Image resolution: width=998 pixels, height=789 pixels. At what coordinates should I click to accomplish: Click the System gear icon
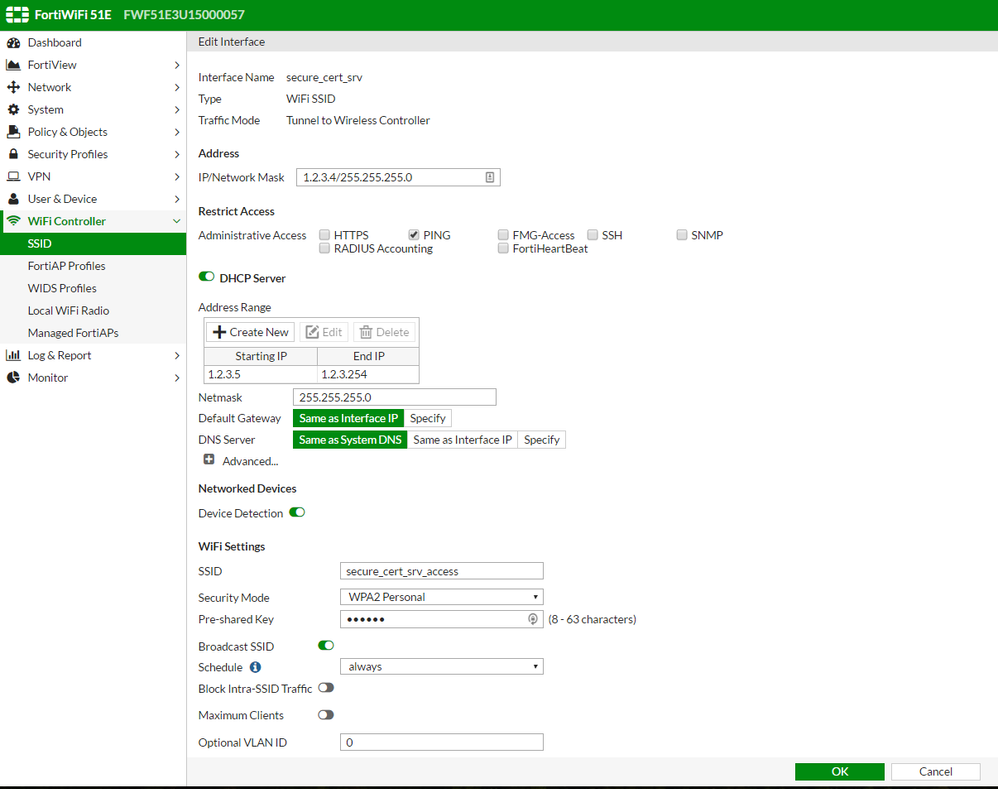pyautogui.click(x=13, y=110)
